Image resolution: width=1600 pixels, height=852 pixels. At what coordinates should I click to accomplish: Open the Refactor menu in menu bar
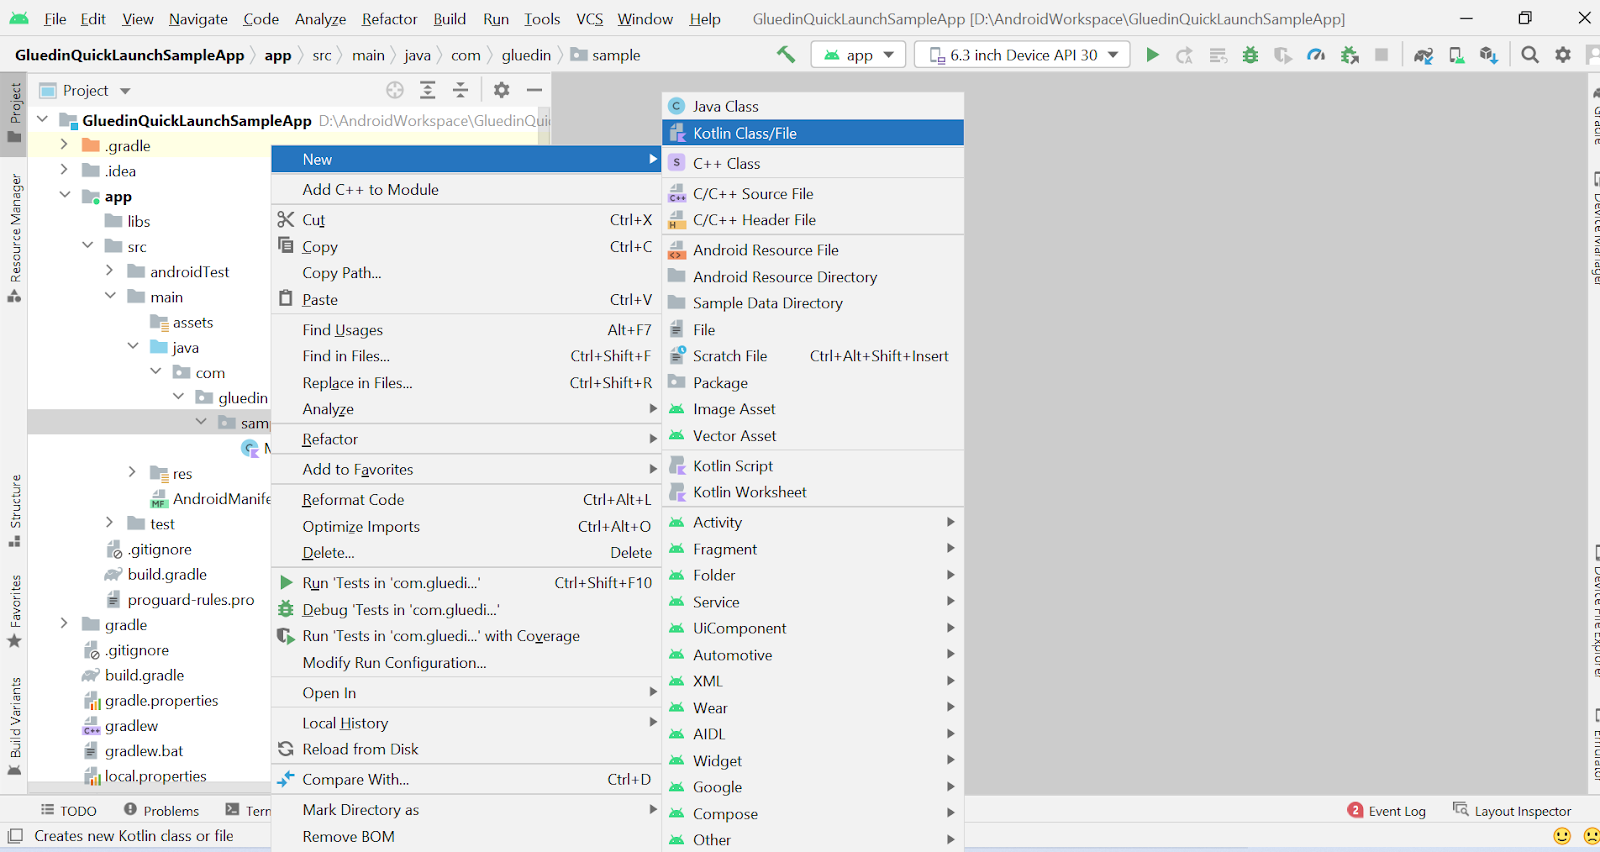pyautogui.click(x=389, y=19)
